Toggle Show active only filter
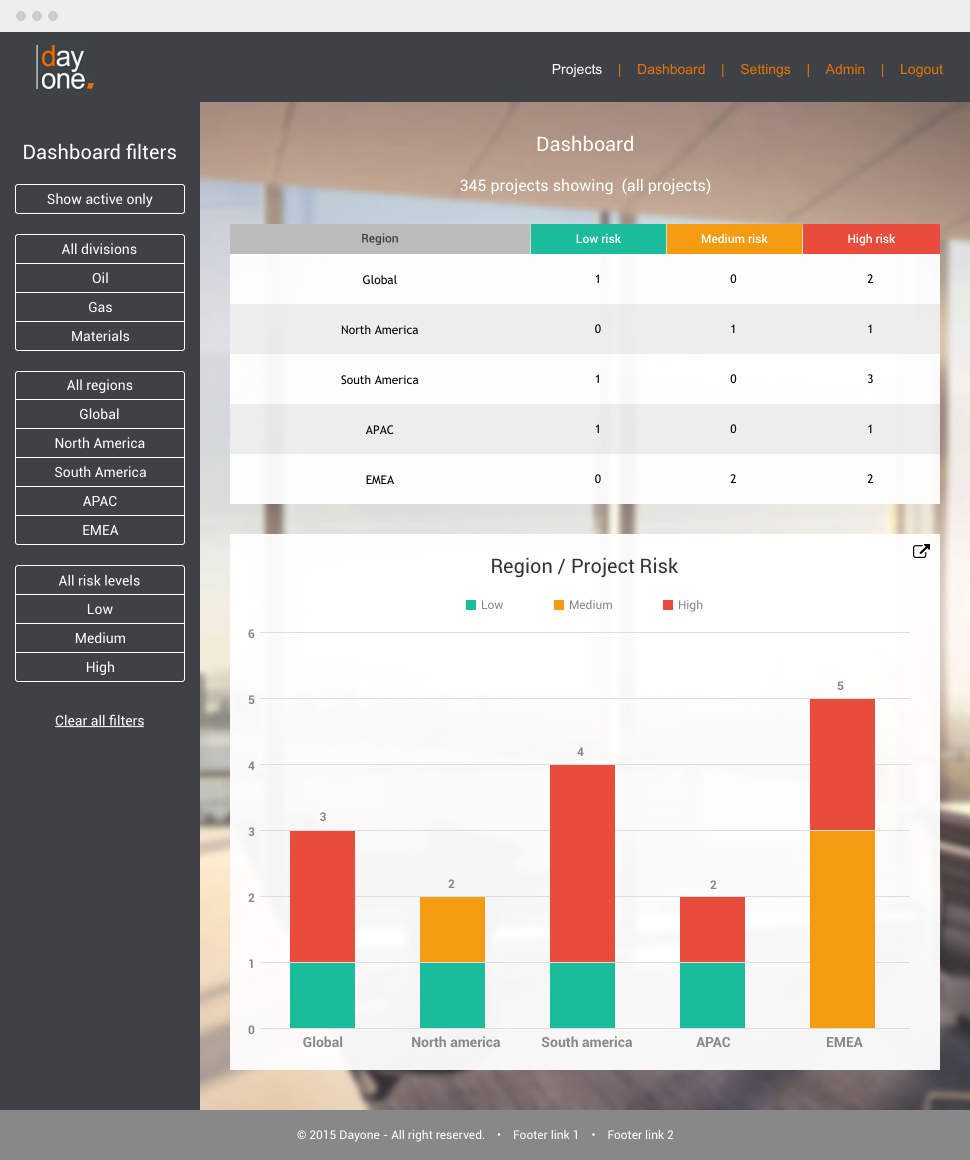The image size is (970, 1160). [100, 199]
